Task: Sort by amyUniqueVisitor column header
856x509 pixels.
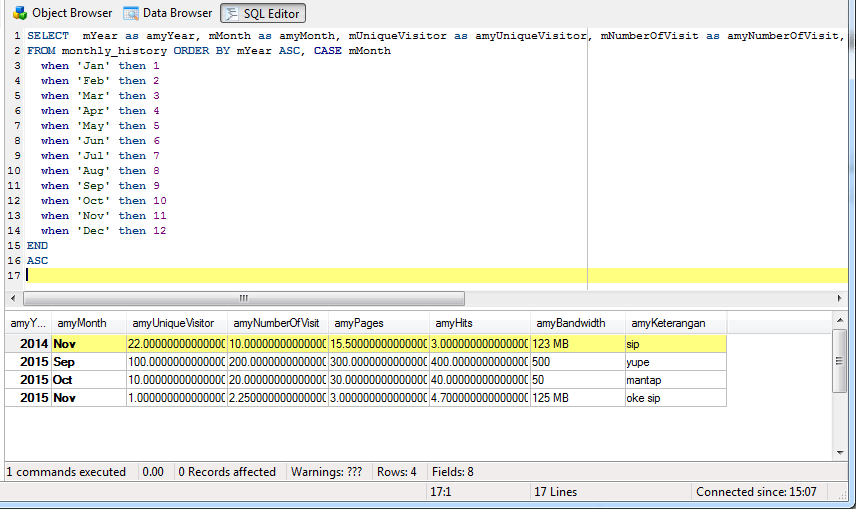Action: pyautogui.click(x=177, y=323)
